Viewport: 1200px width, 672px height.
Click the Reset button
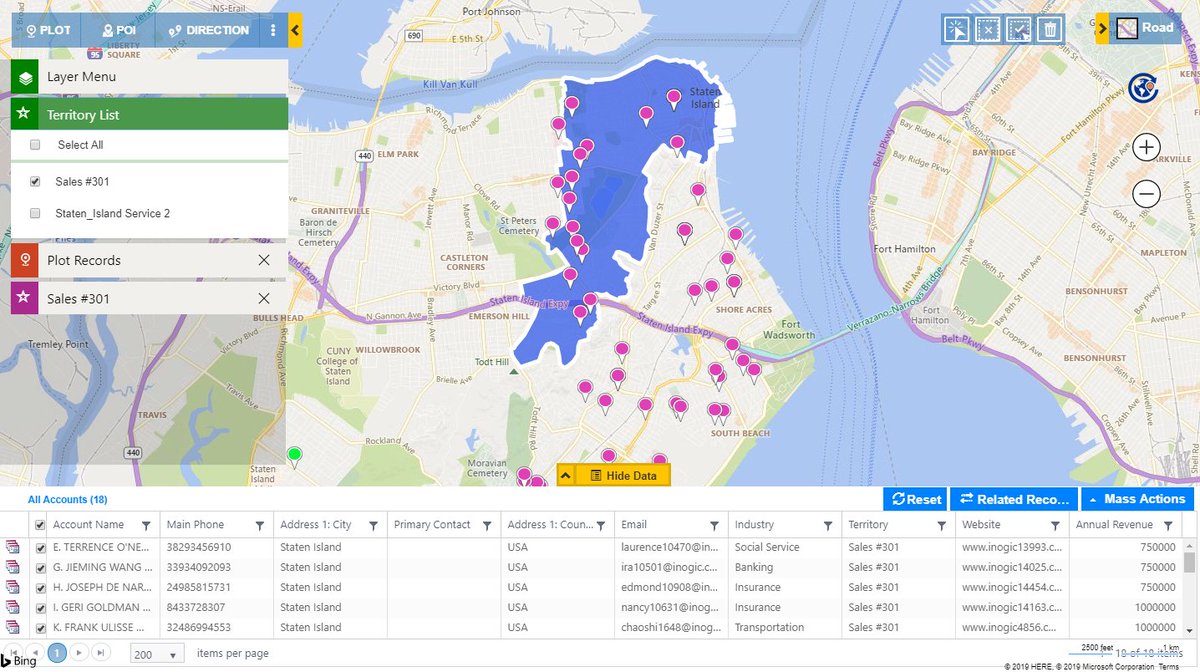(x=916, y=499)
